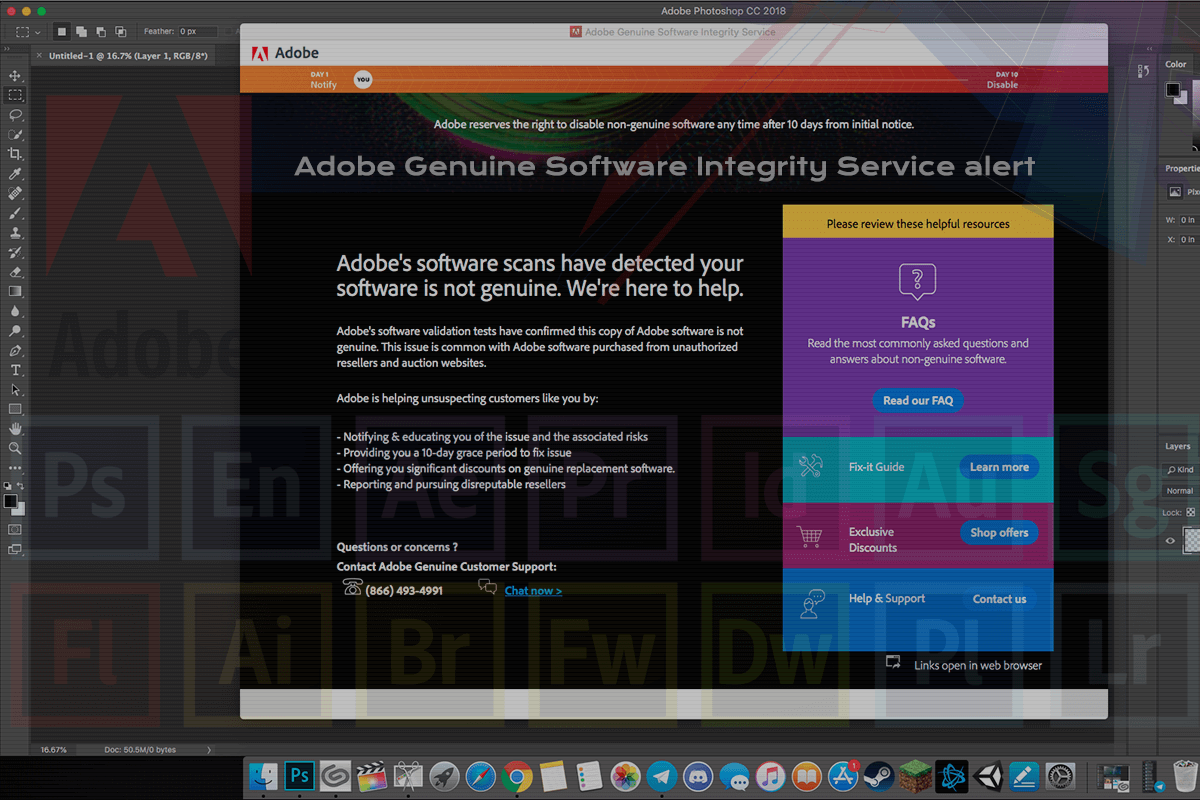The width and height of the screenshot is (1200, 800).
Task: Select the Horizontal Type tool
Action: pyautogui.click(x=15, y=371)
